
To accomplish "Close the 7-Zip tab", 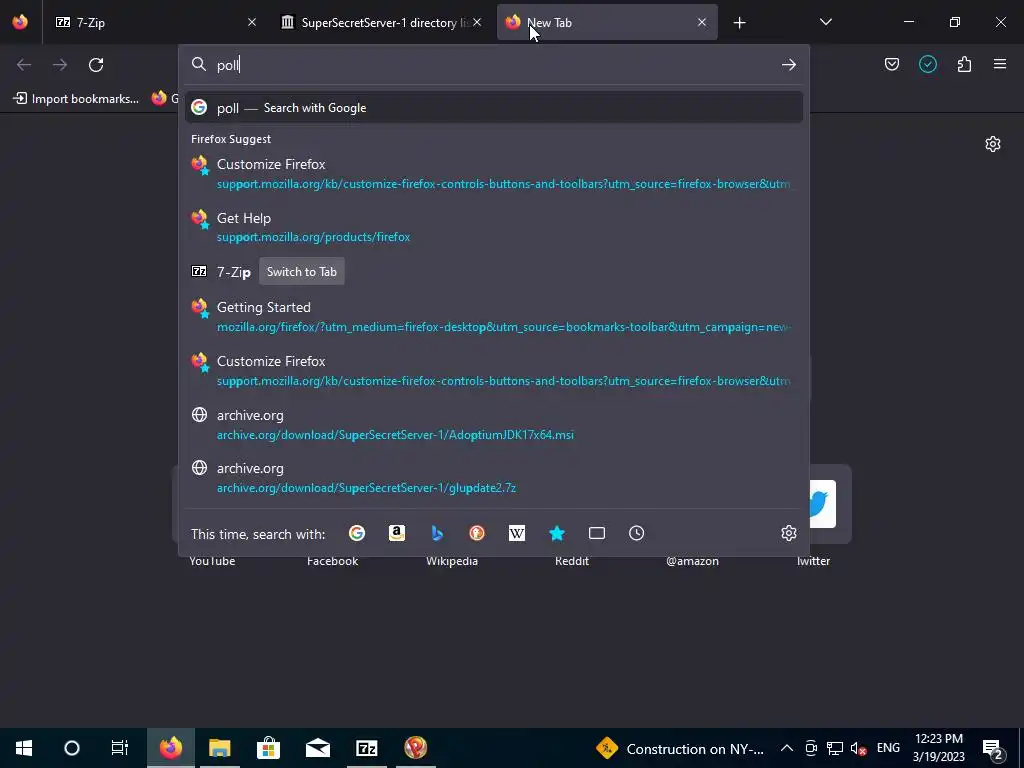I will point(251,22).
